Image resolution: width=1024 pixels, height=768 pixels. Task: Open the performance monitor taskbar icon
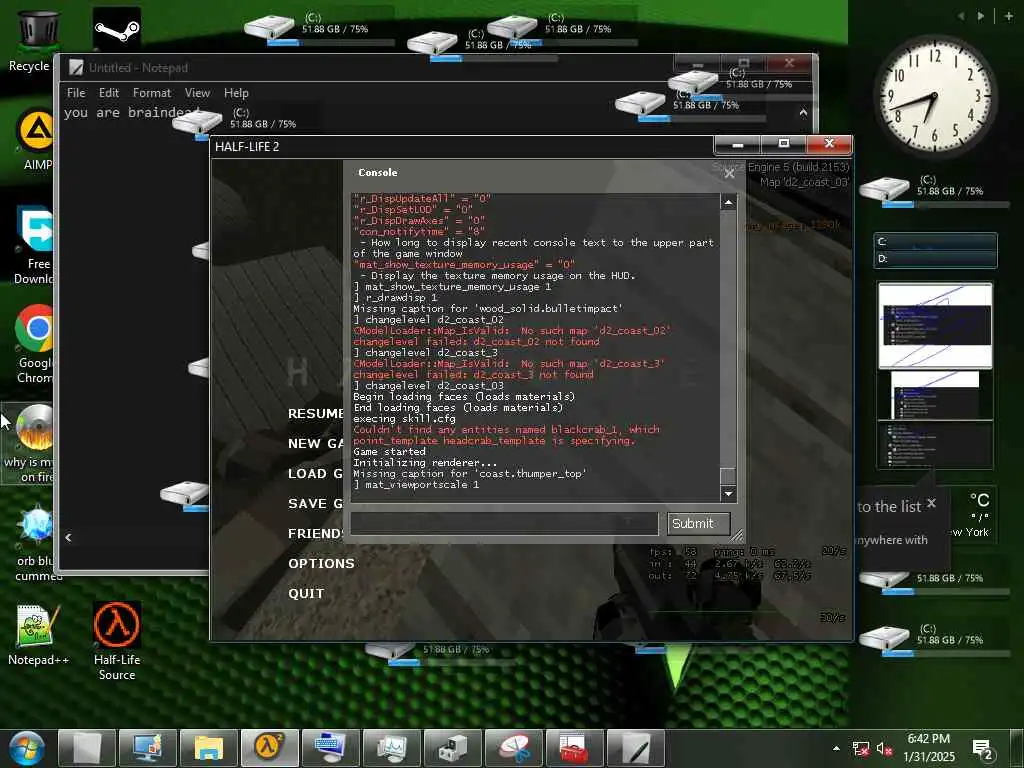tap(391, 748)
